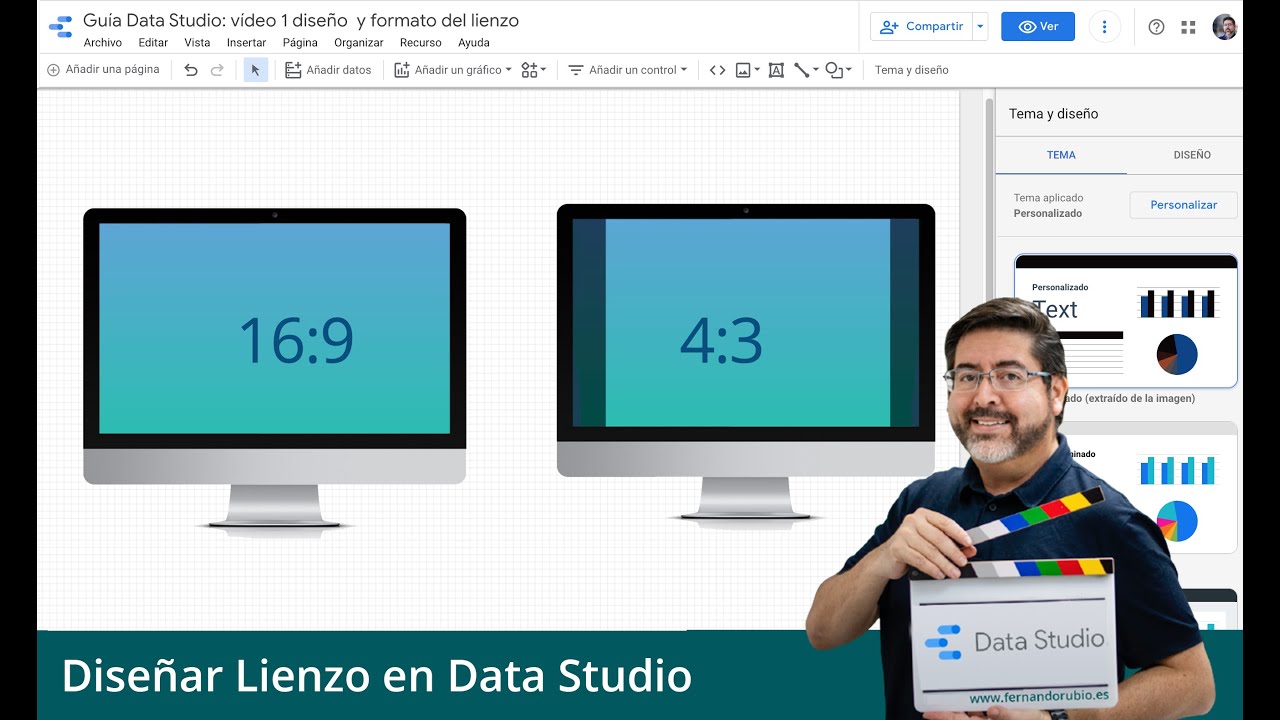Click the Compartir button

point(922,27)
